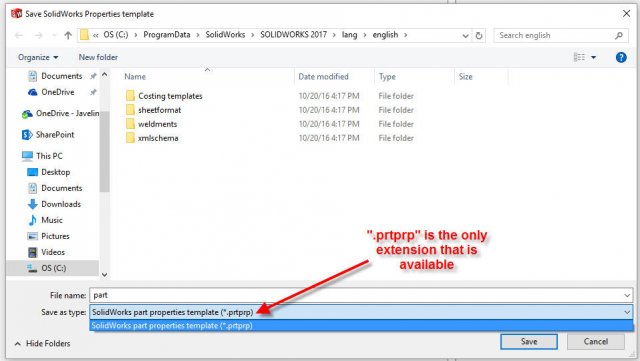Select OS (C:) in the navigation pane

click(53, 268)
